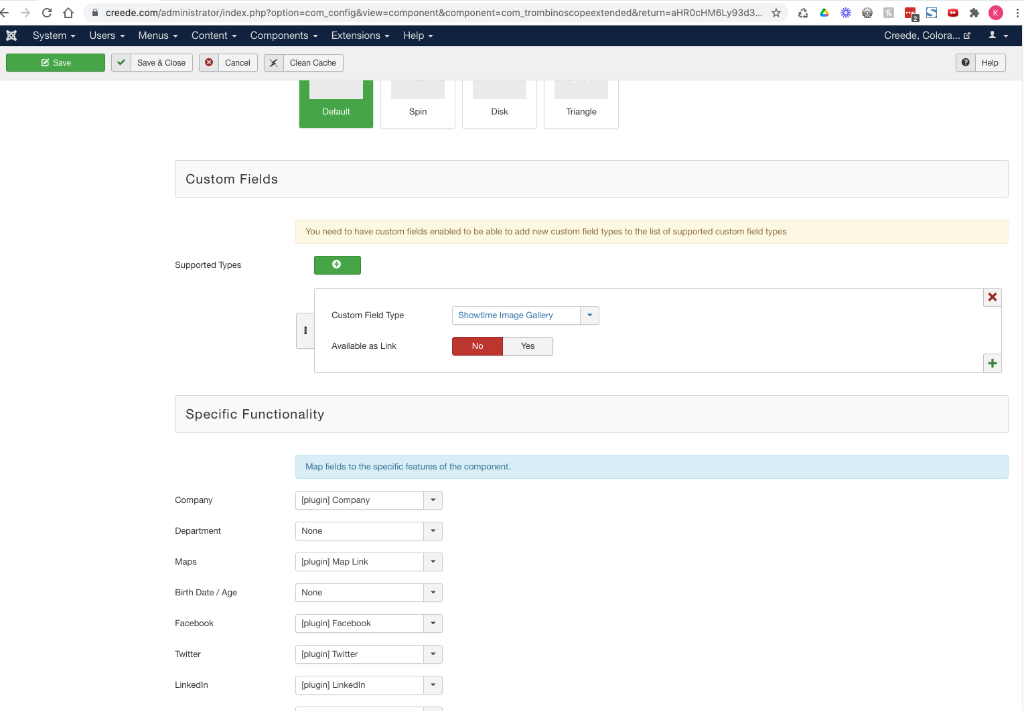Screen dimensions: 1024x711
Task: Bookmark this page with the star icon
Action: click(x=776, y=13)
